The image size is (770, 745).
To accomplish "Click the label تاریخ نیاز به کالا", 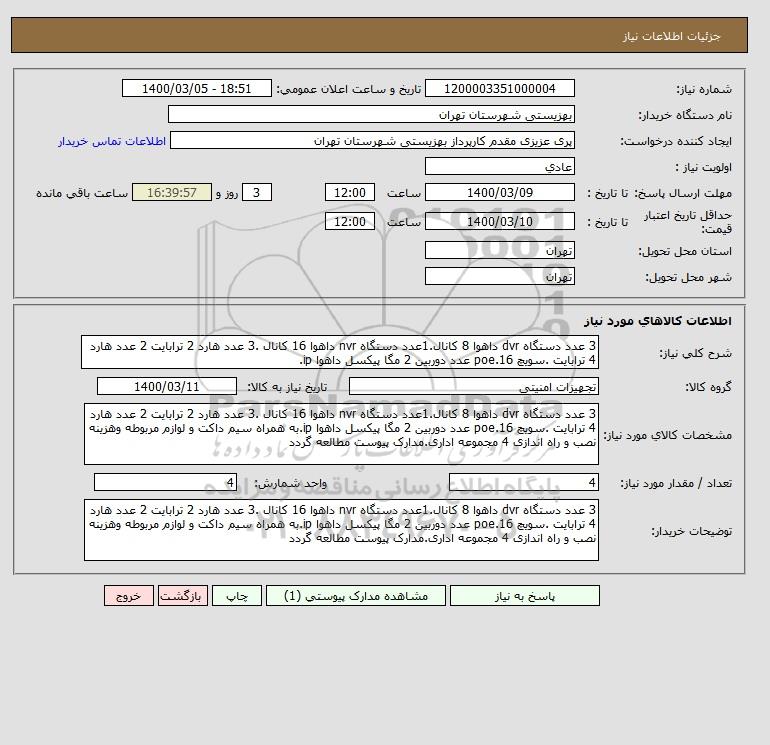I will tap(287, 387).
